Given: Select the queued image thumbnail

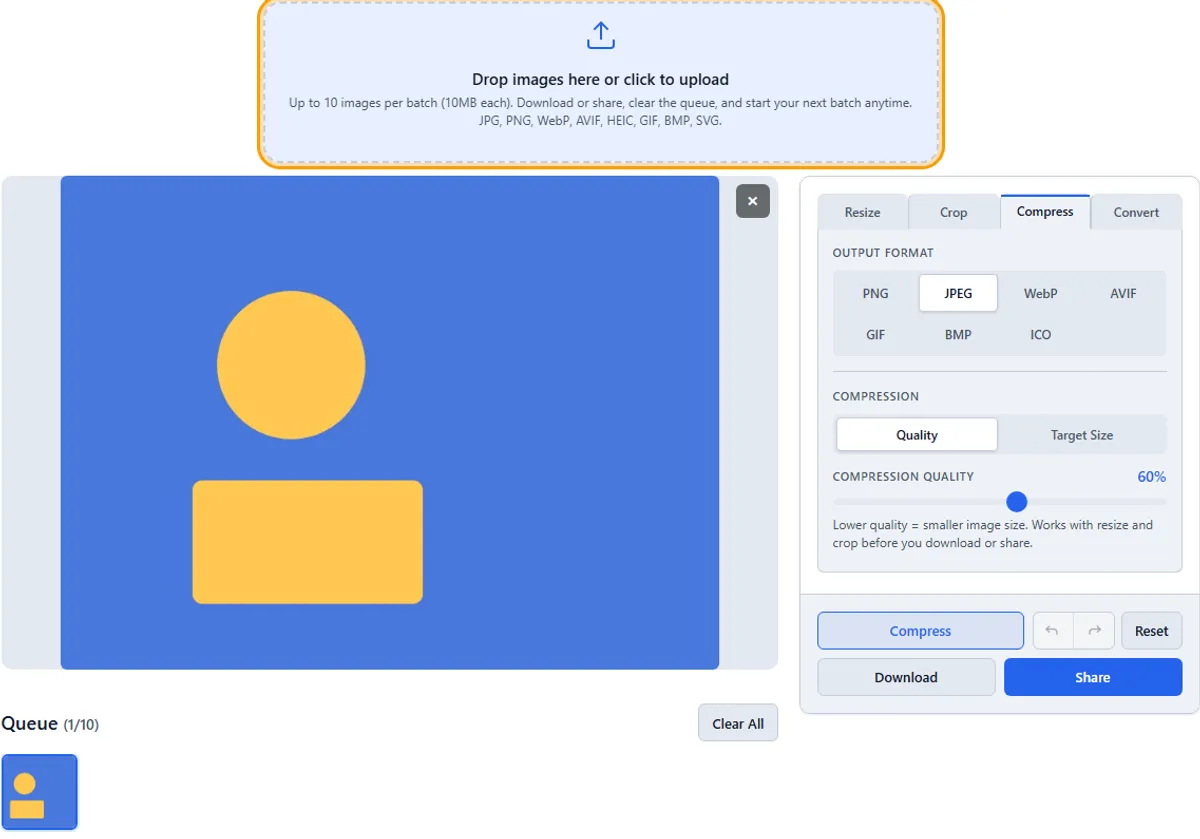Looking at the screenshot, I should (x=39, y=792).
